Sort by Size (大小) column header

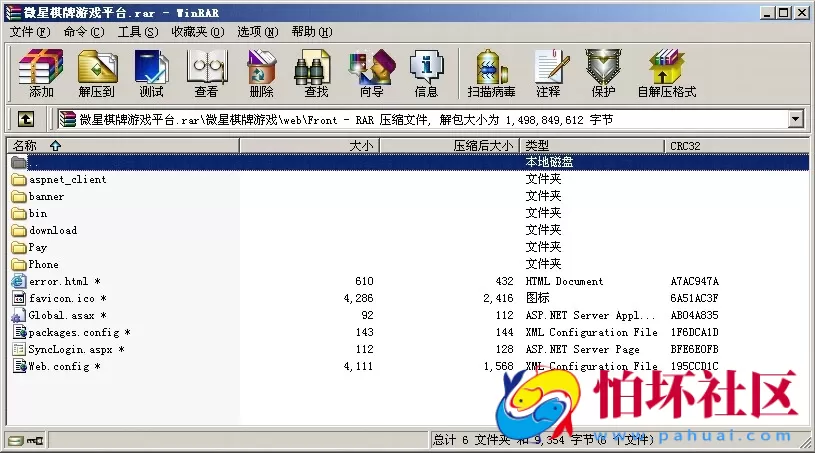pyautogui.click(x=309, y=146)
